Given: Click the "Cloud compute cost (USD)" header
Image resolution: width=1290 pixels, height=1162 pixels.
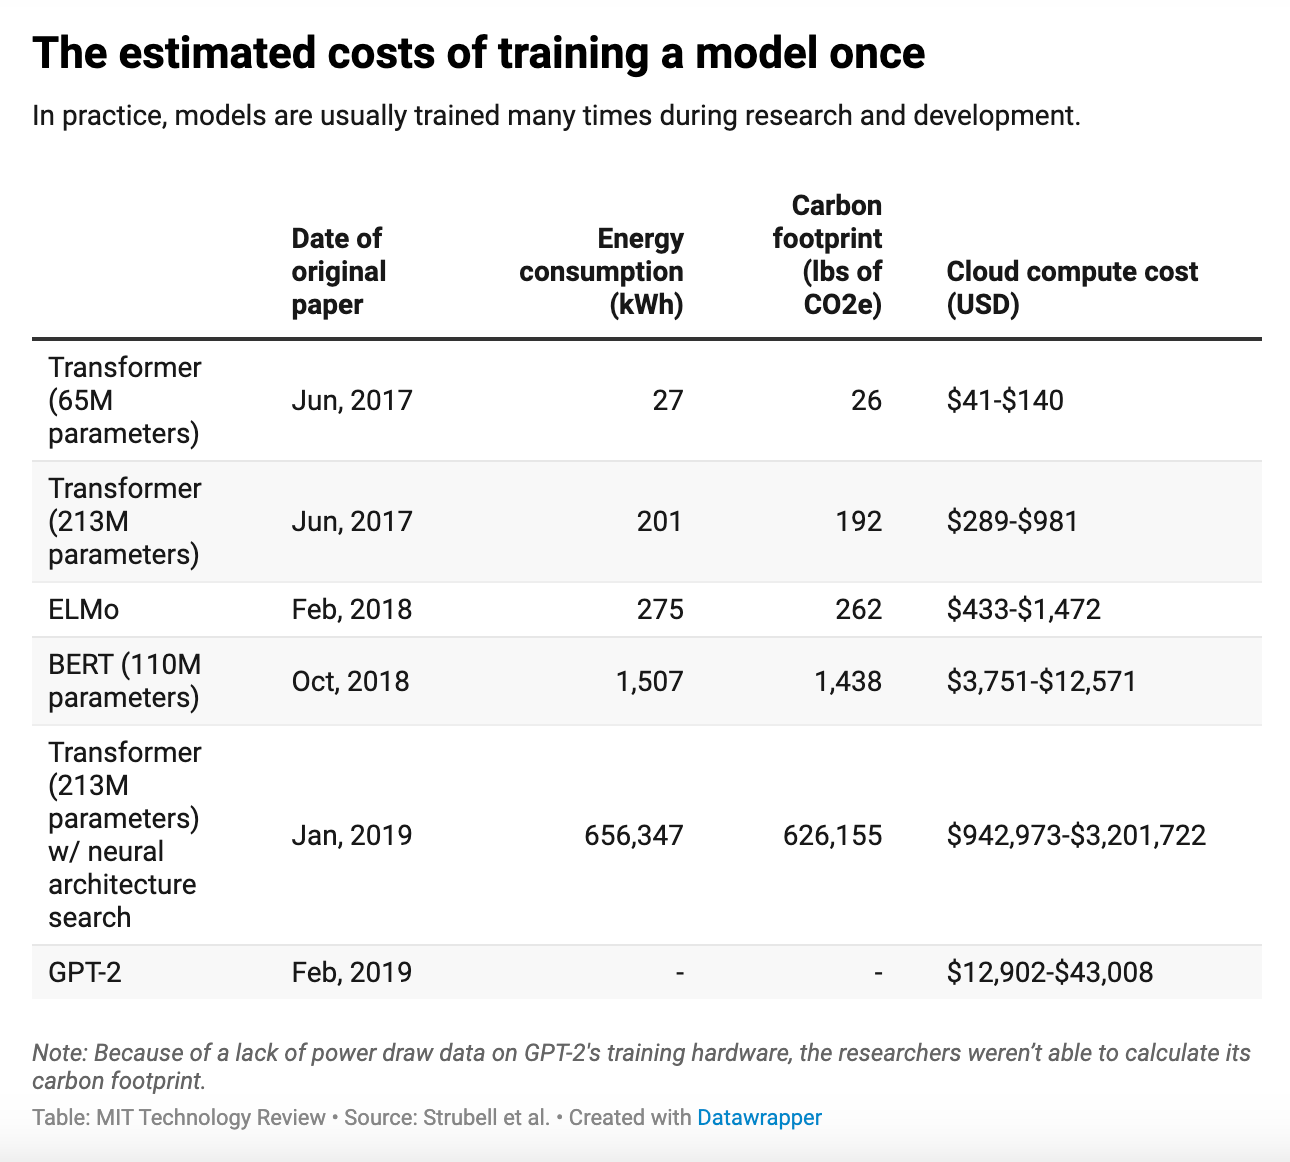Looking at the screenshot, I should click(1071, 287).
